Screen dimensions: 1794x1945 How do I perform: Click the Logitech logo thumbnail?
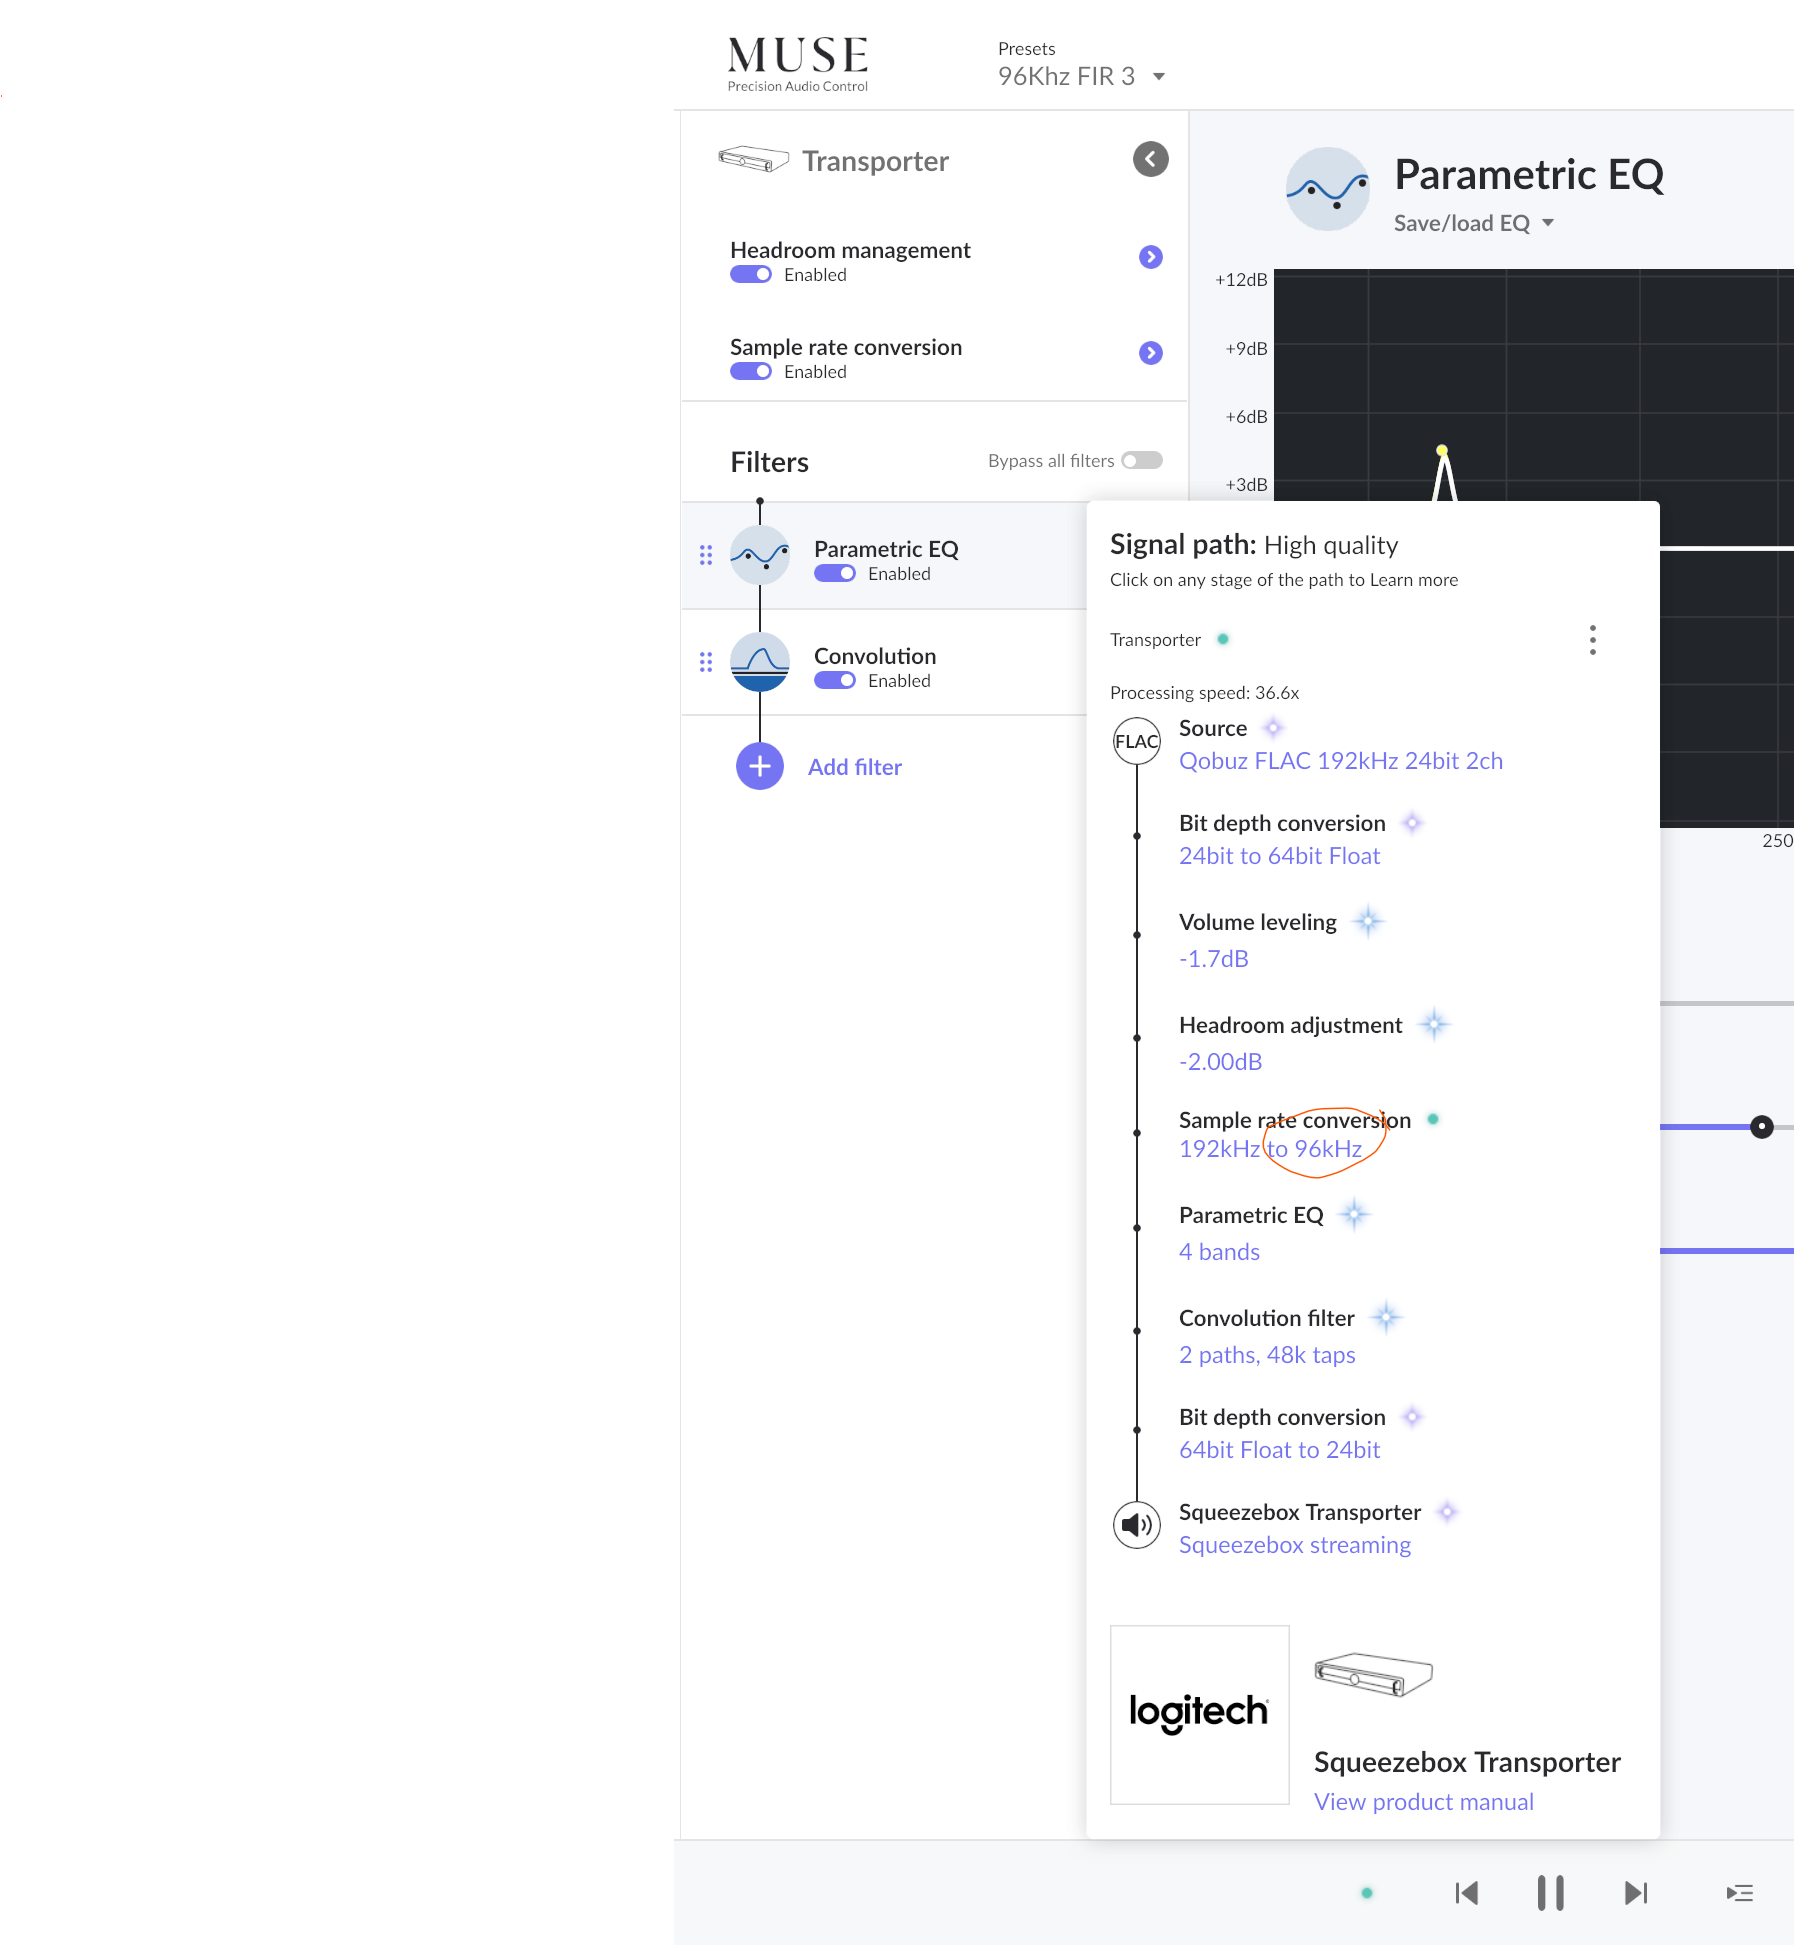click(x=1199, y=1714)
